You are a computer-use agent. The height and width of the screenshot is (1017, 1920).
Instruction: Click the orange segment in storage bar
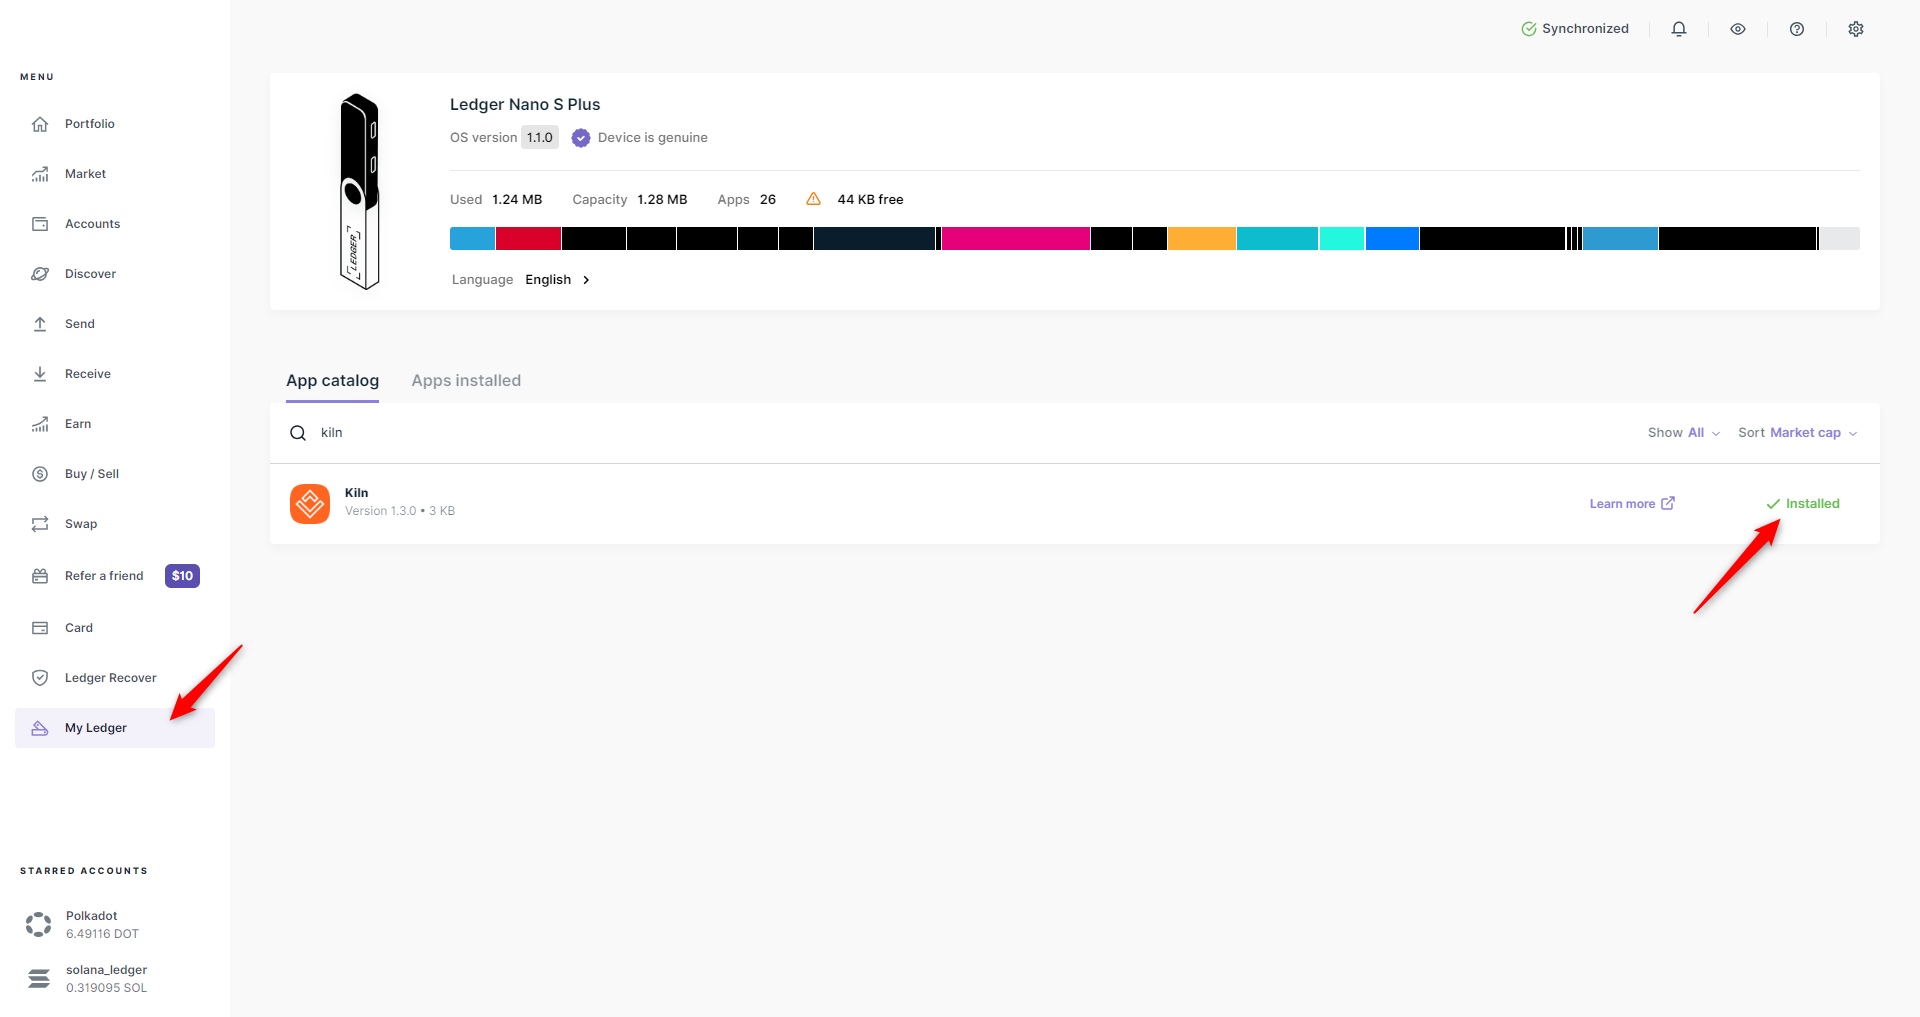tap(1201, 238)
